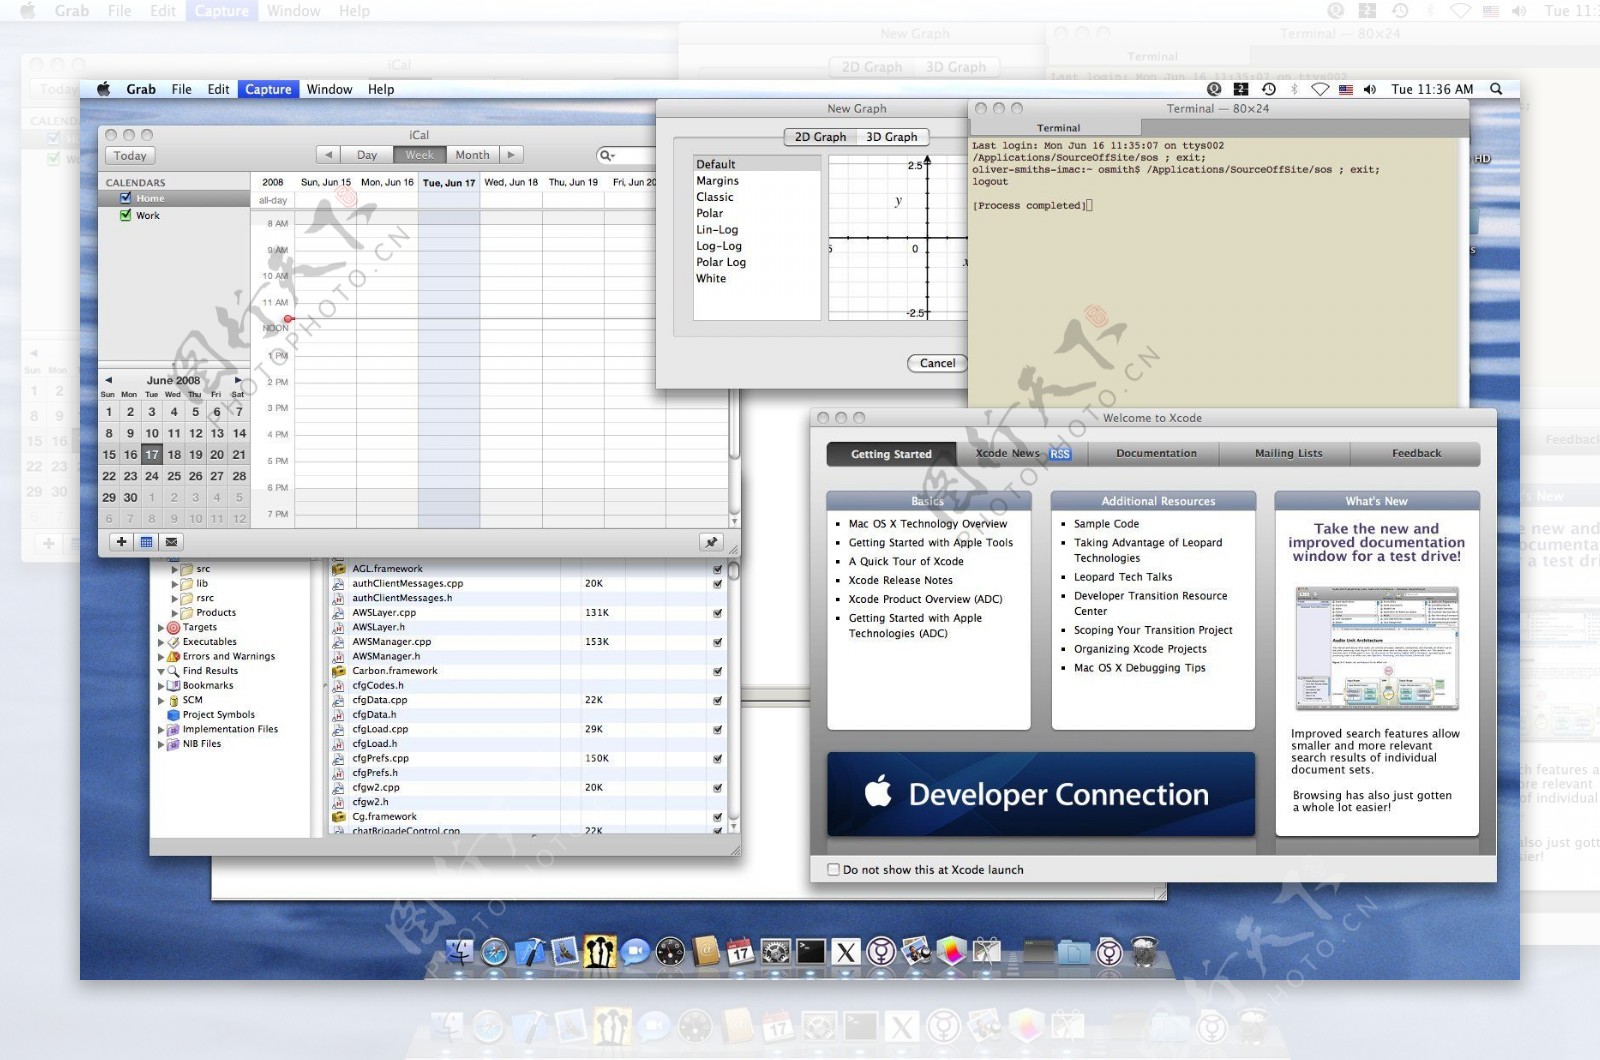
Task: Click the RSS badge beside Xcode News
Action: [1060, 454]
